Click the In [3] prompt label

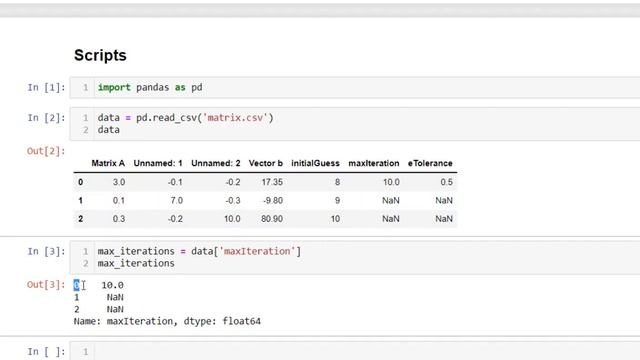(46, 251)
